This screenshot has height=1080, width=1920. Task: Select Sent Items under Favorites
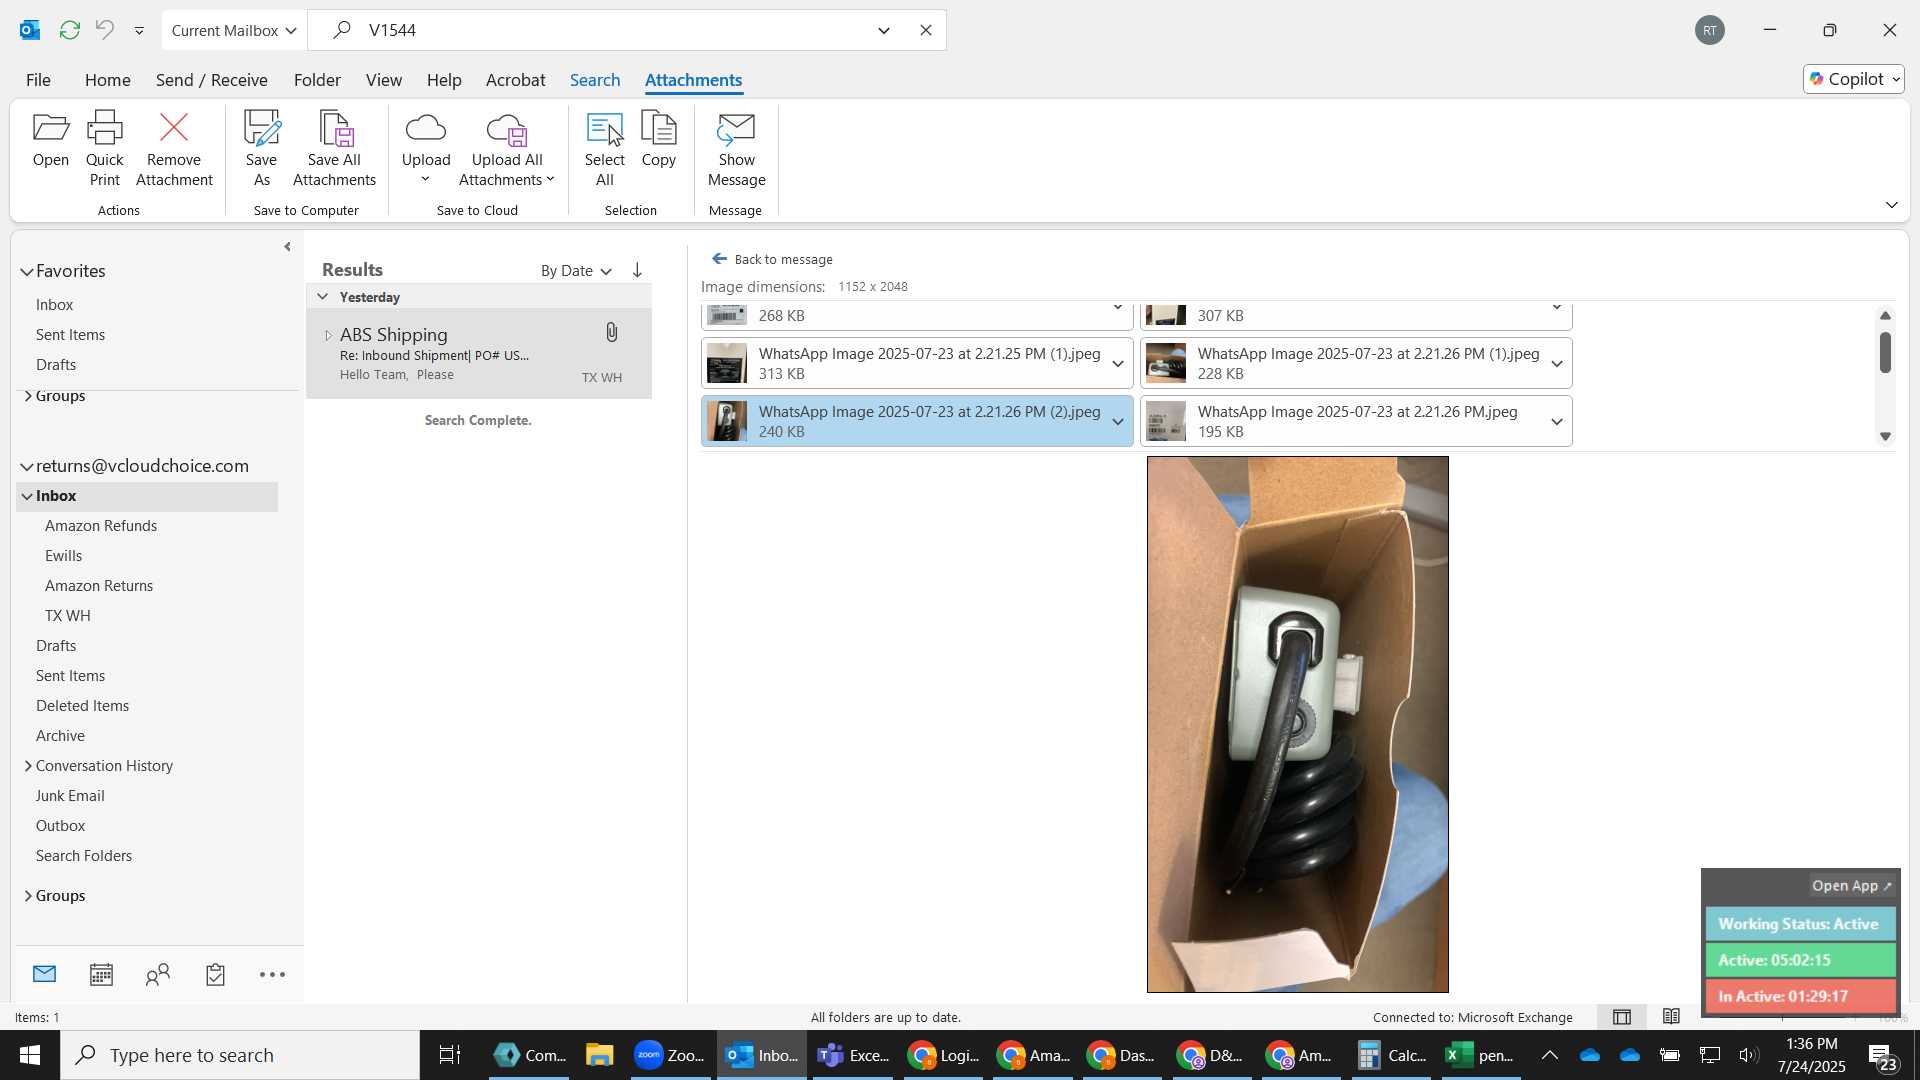pos(70,335)
